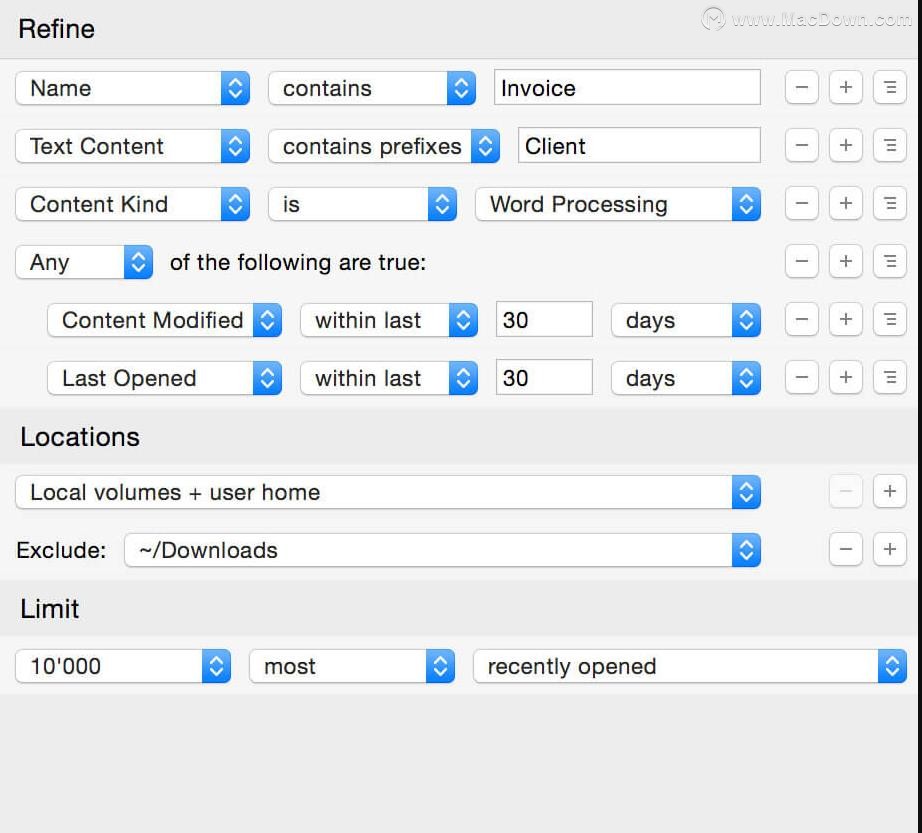Add another exclude location

[x=890, y=550]
